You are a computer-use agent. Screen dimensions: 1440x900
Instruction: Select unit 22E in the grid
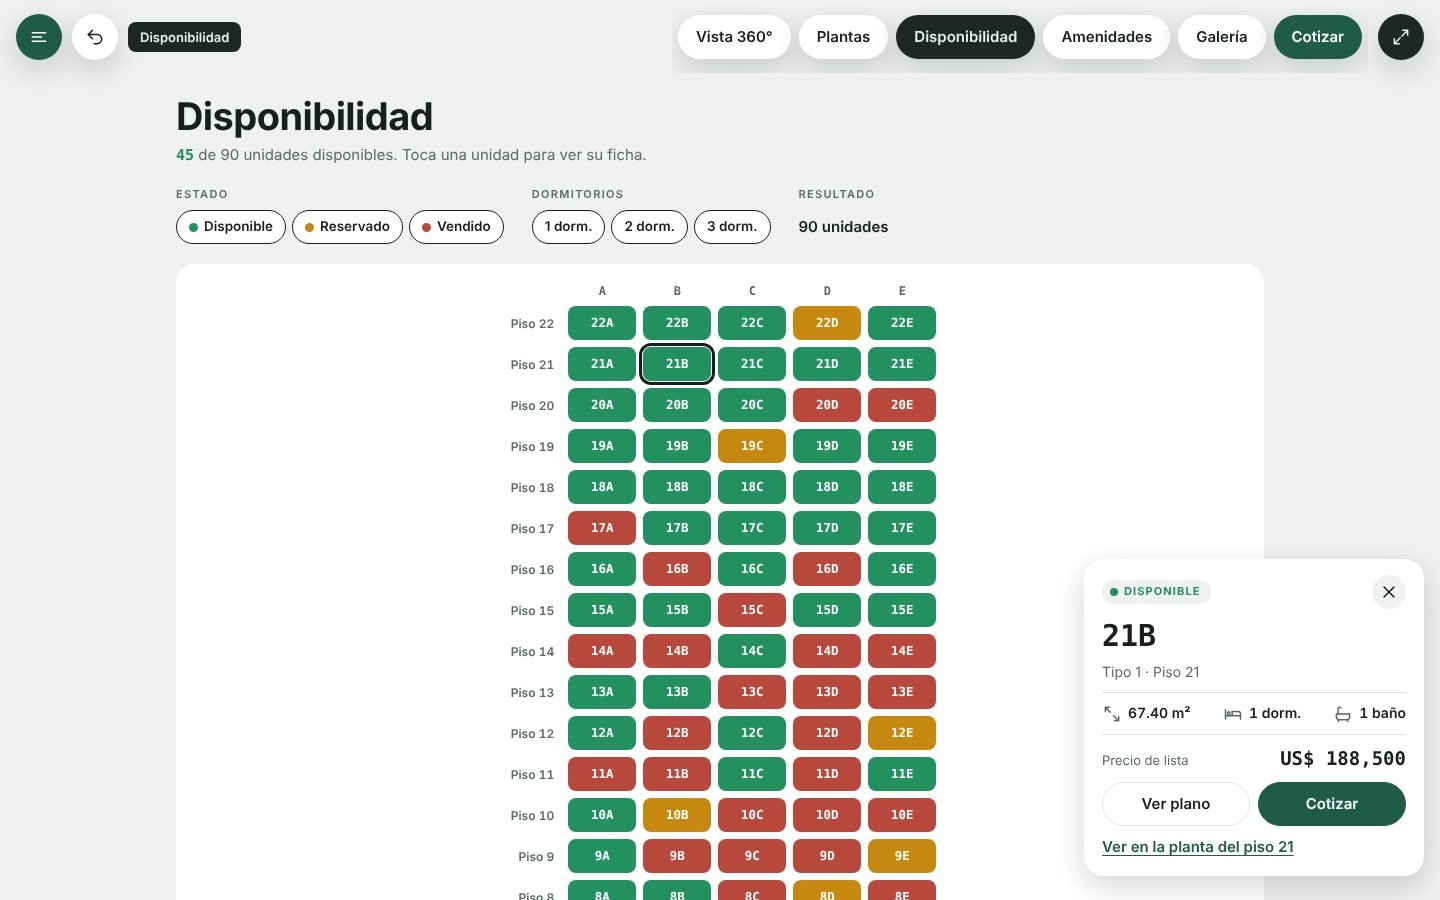902,323
